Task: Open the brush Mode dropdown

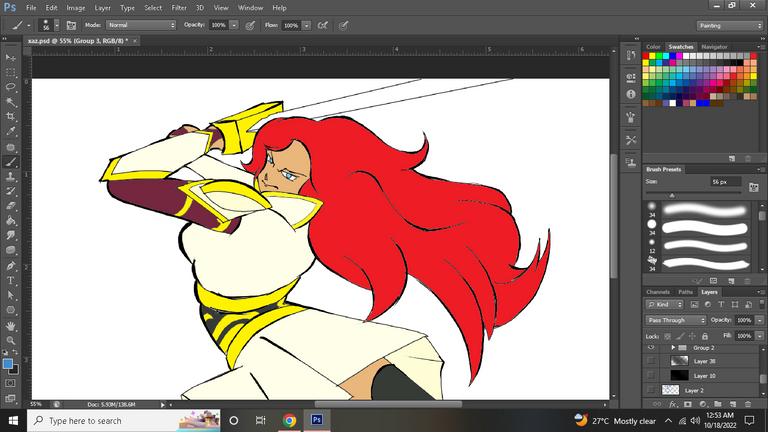Action: [141, 25]
